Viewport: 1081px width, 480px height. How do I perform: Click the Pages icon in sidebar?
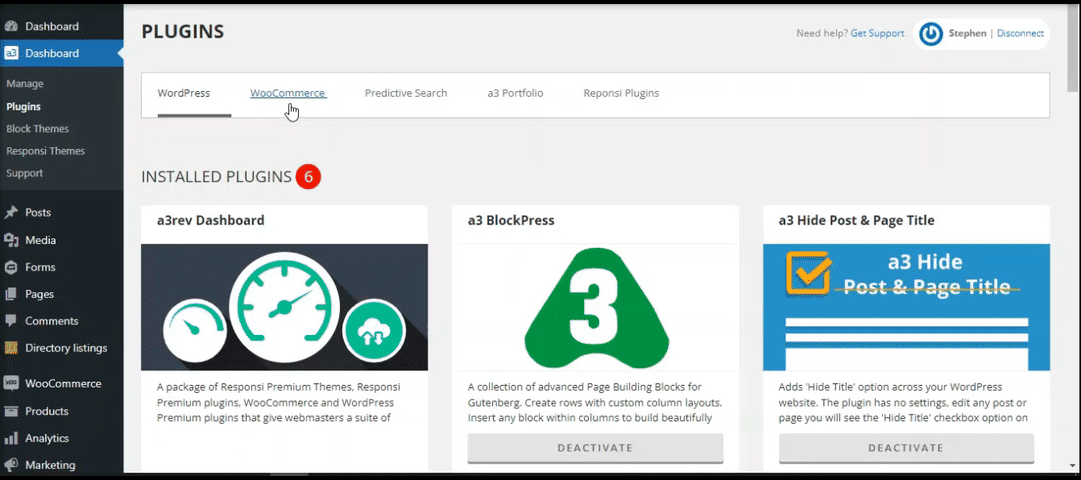10,294
